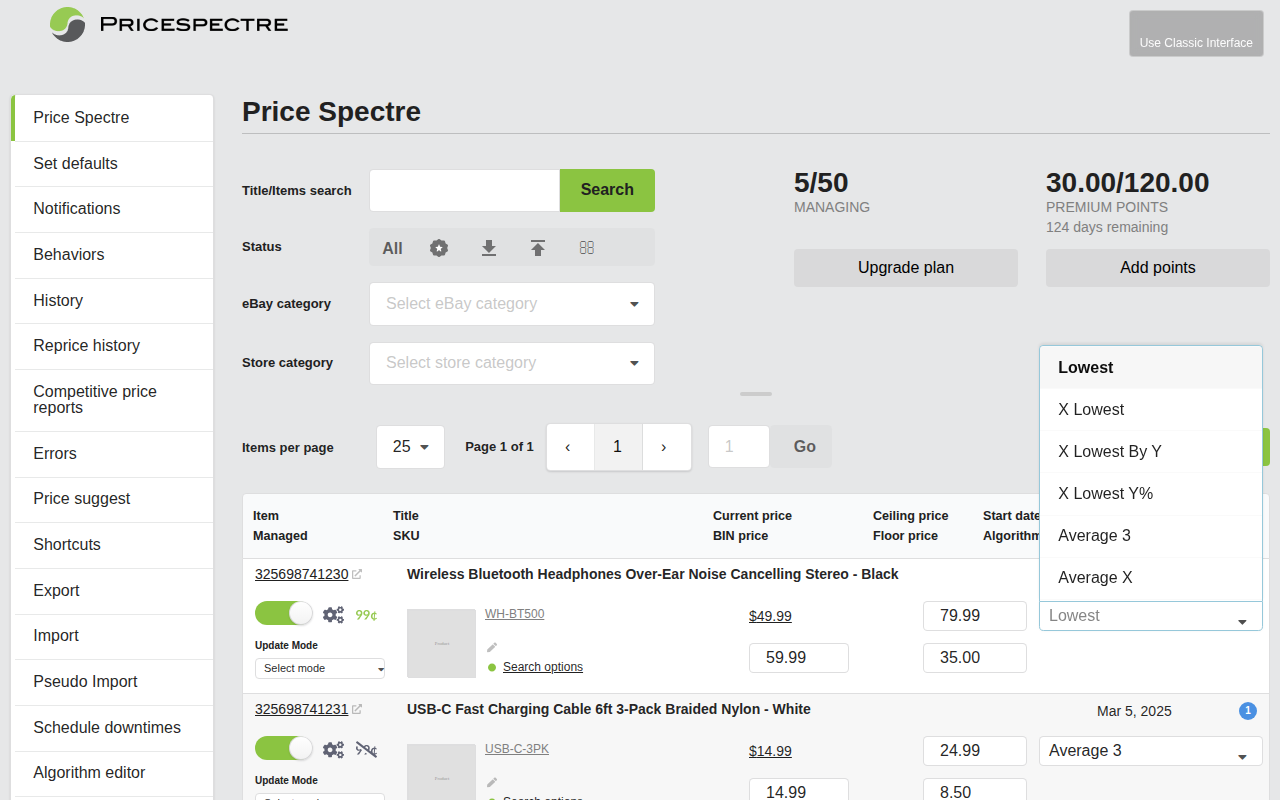The width and height of the screenshot is (1280, 800).
Task: Open repricing settings gears for WH-BT500
Action: (333, 613)
